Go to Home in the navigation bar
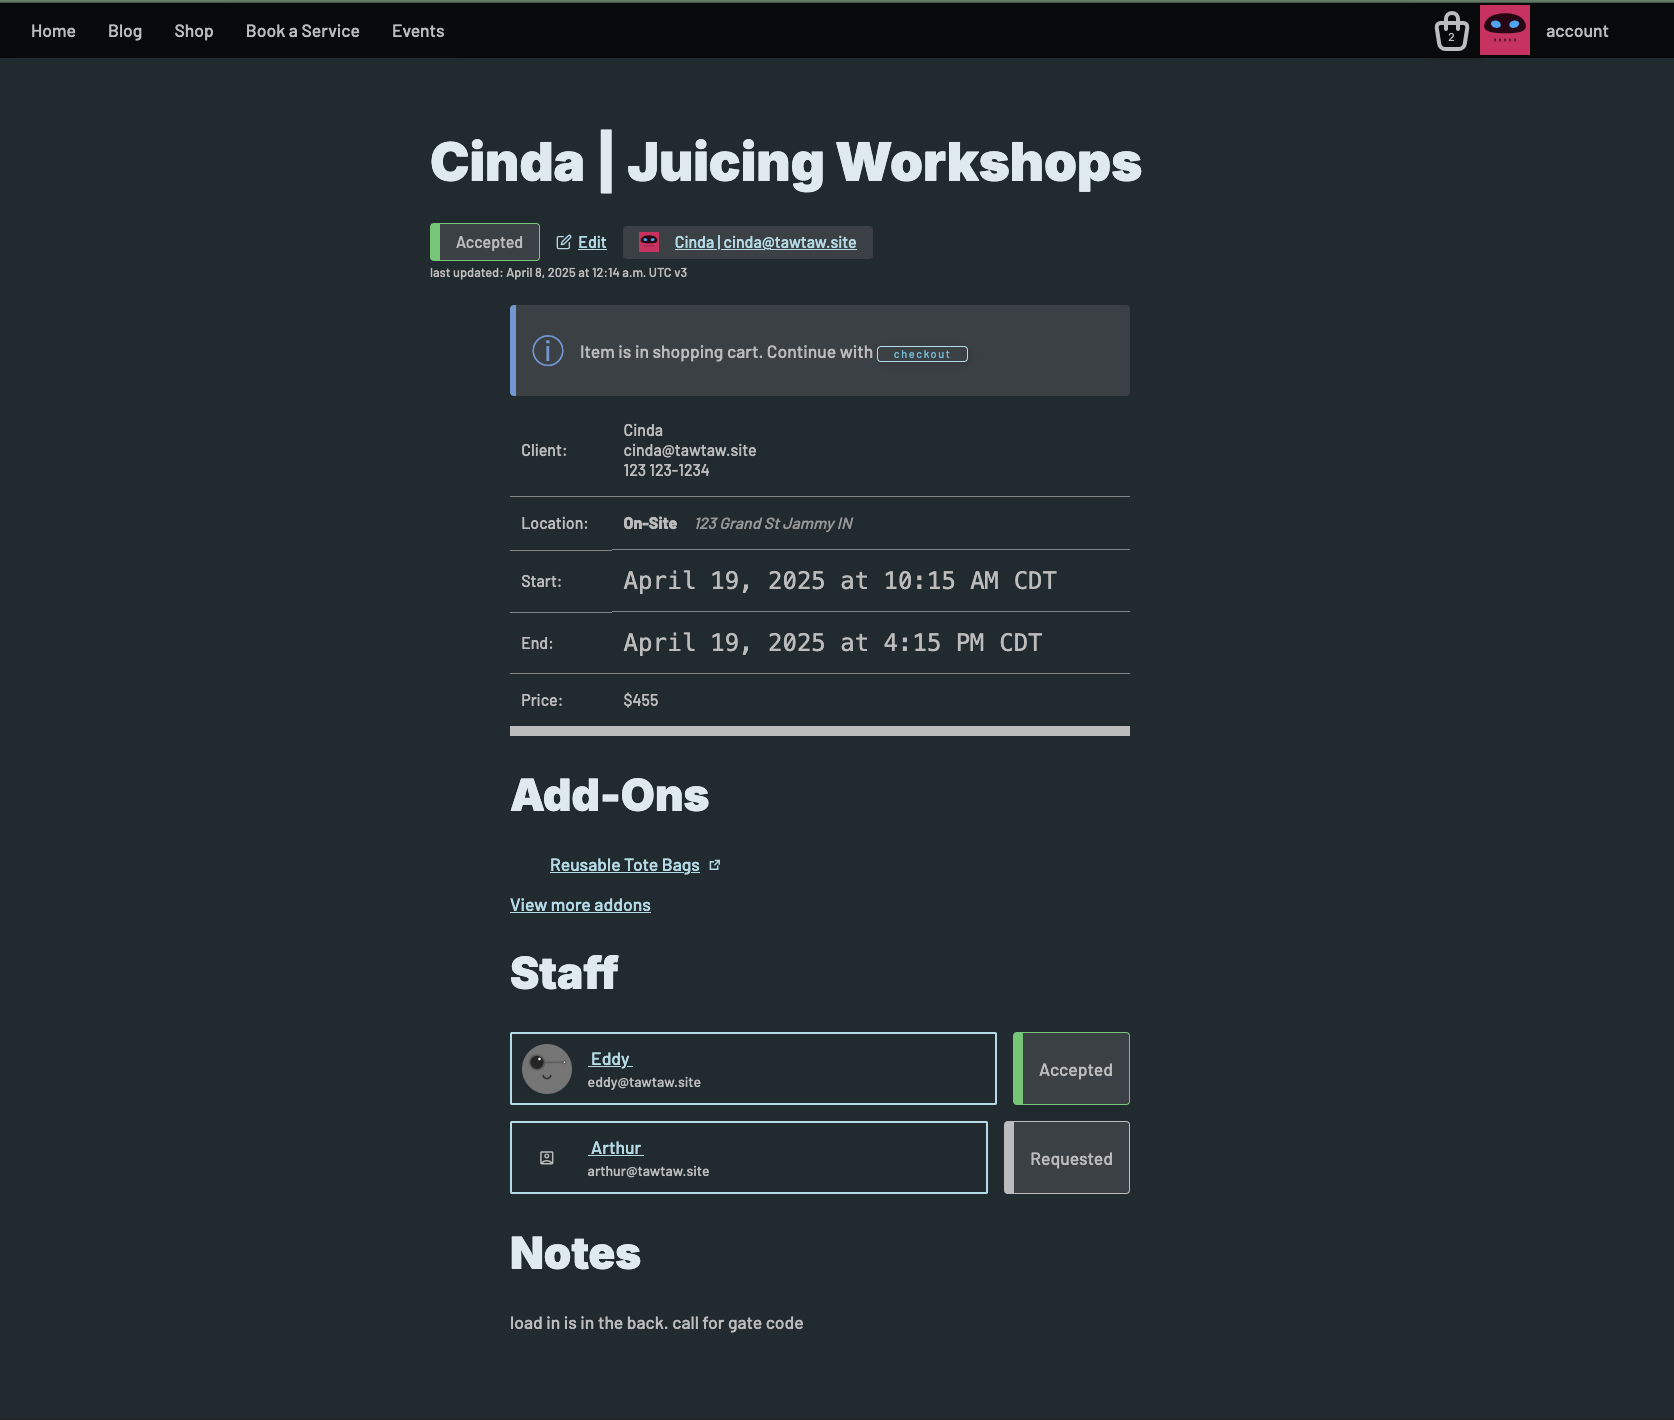This screenshot has width=1674, height=1420. pos(53,31)
